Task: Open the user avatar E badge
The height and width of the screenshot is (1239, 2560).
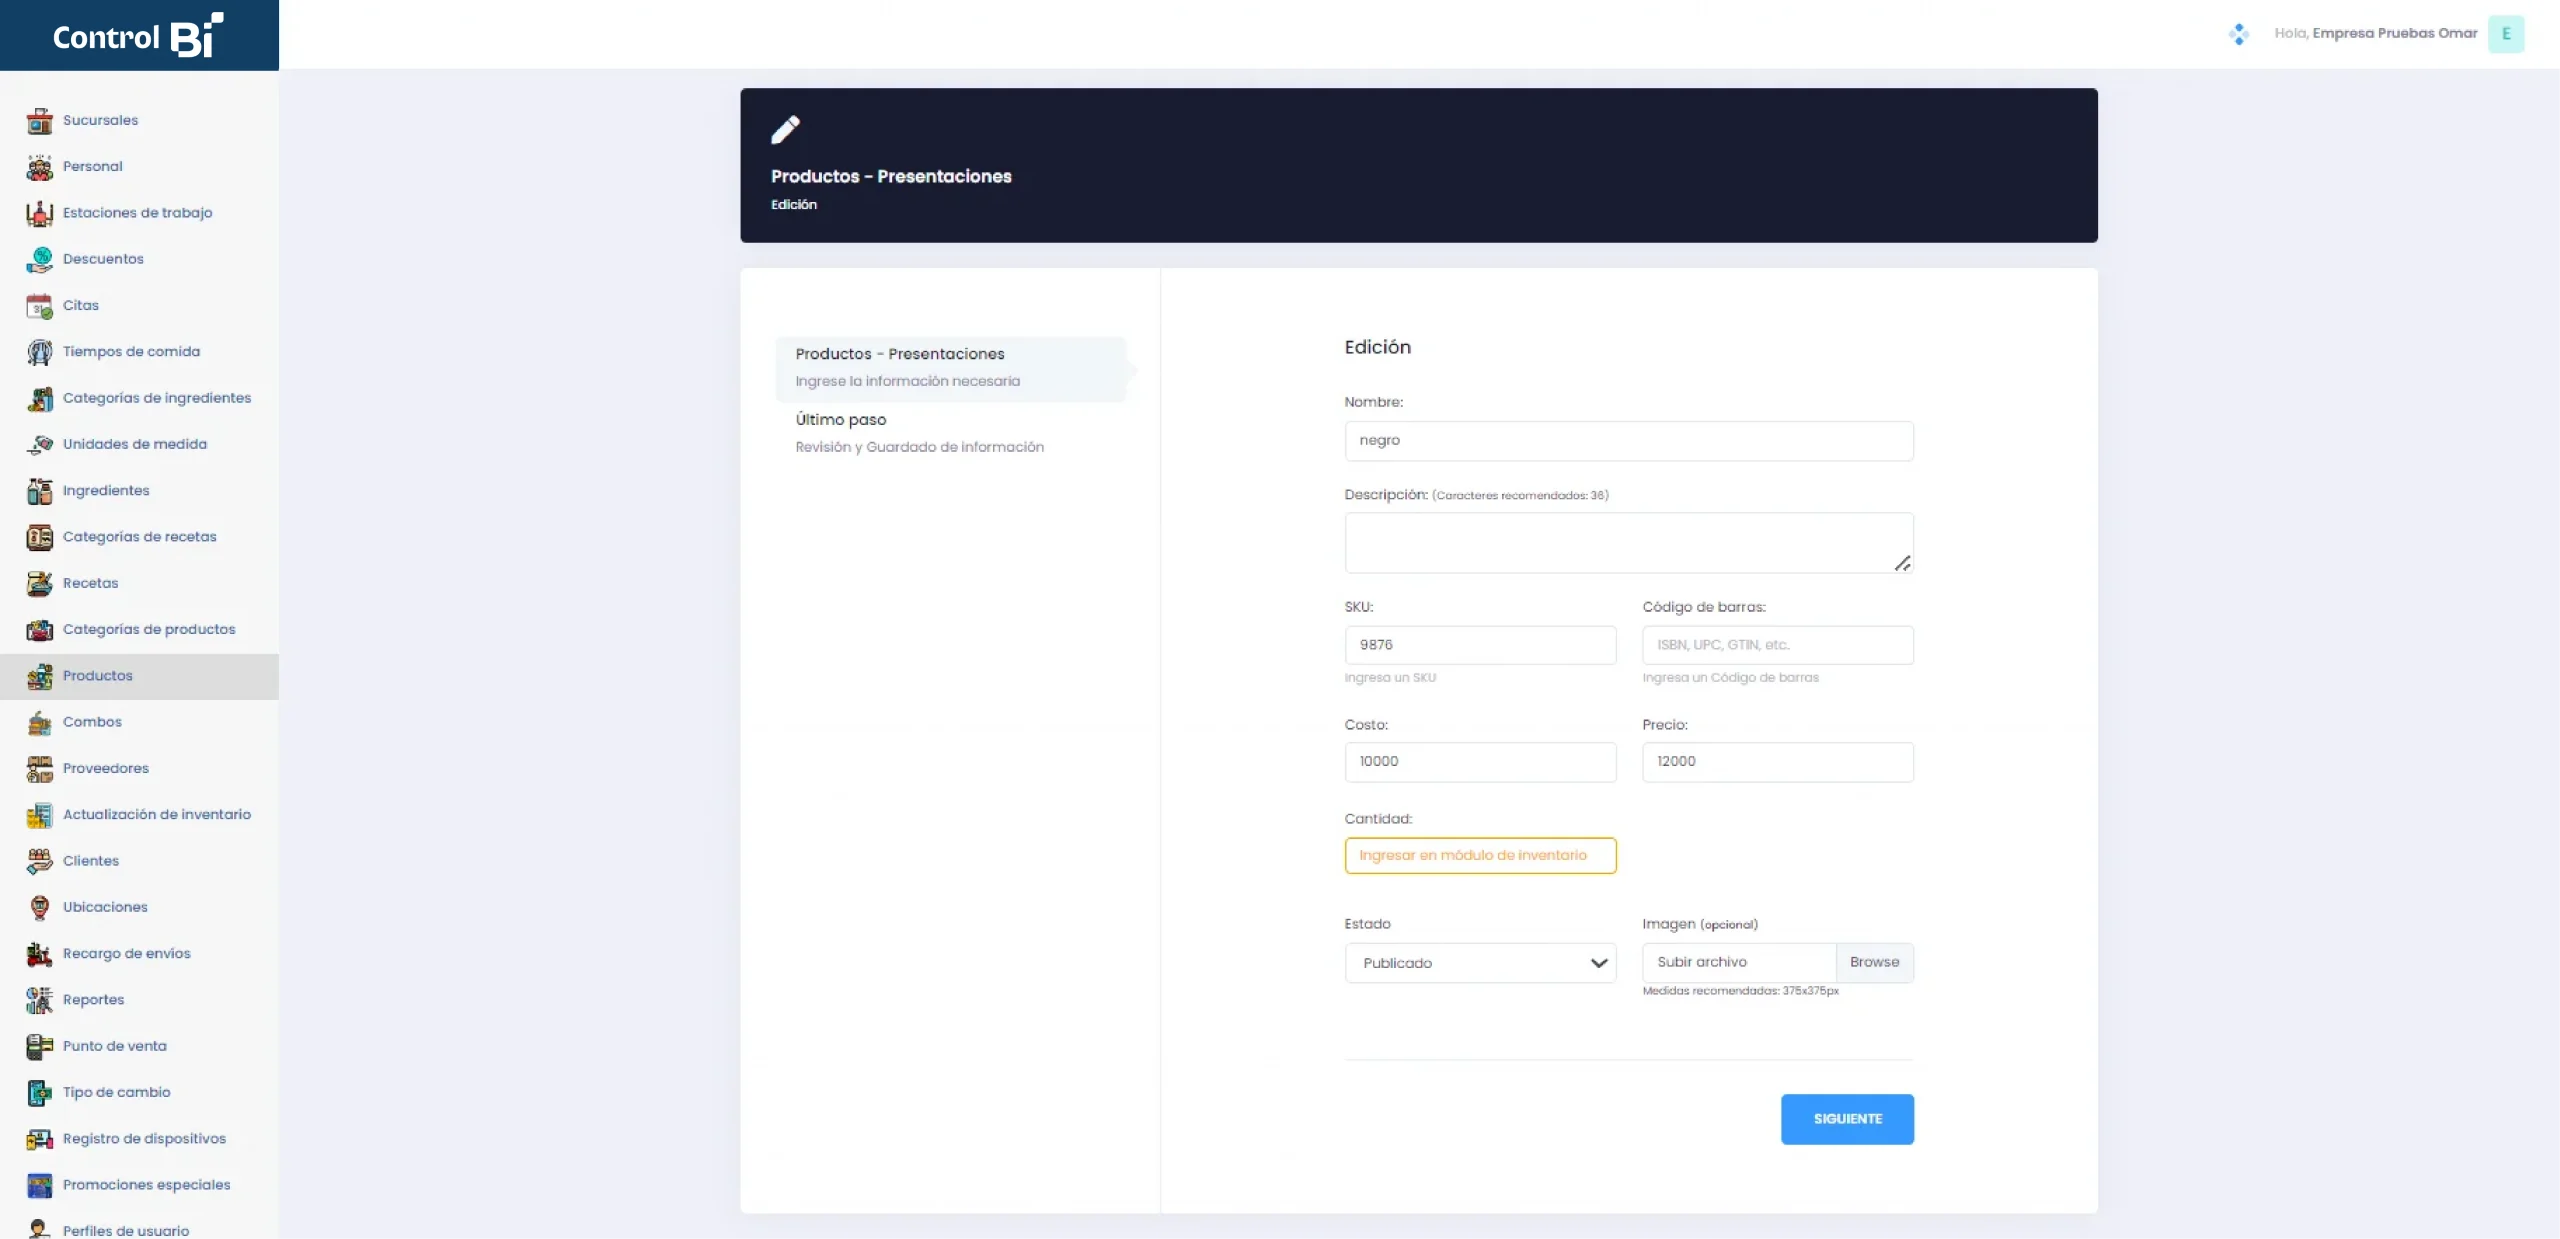Action: click(x=2506, y=34)
